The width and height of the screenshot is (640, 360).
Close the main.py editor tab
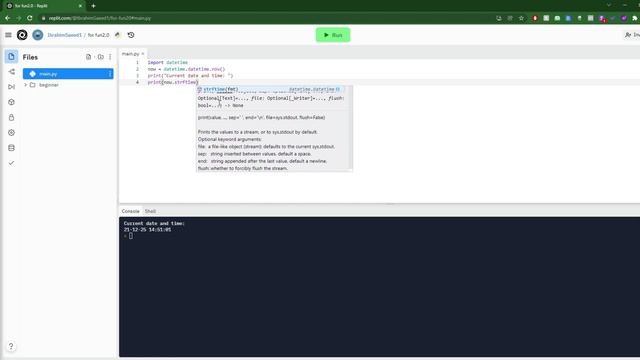point(143,54)
